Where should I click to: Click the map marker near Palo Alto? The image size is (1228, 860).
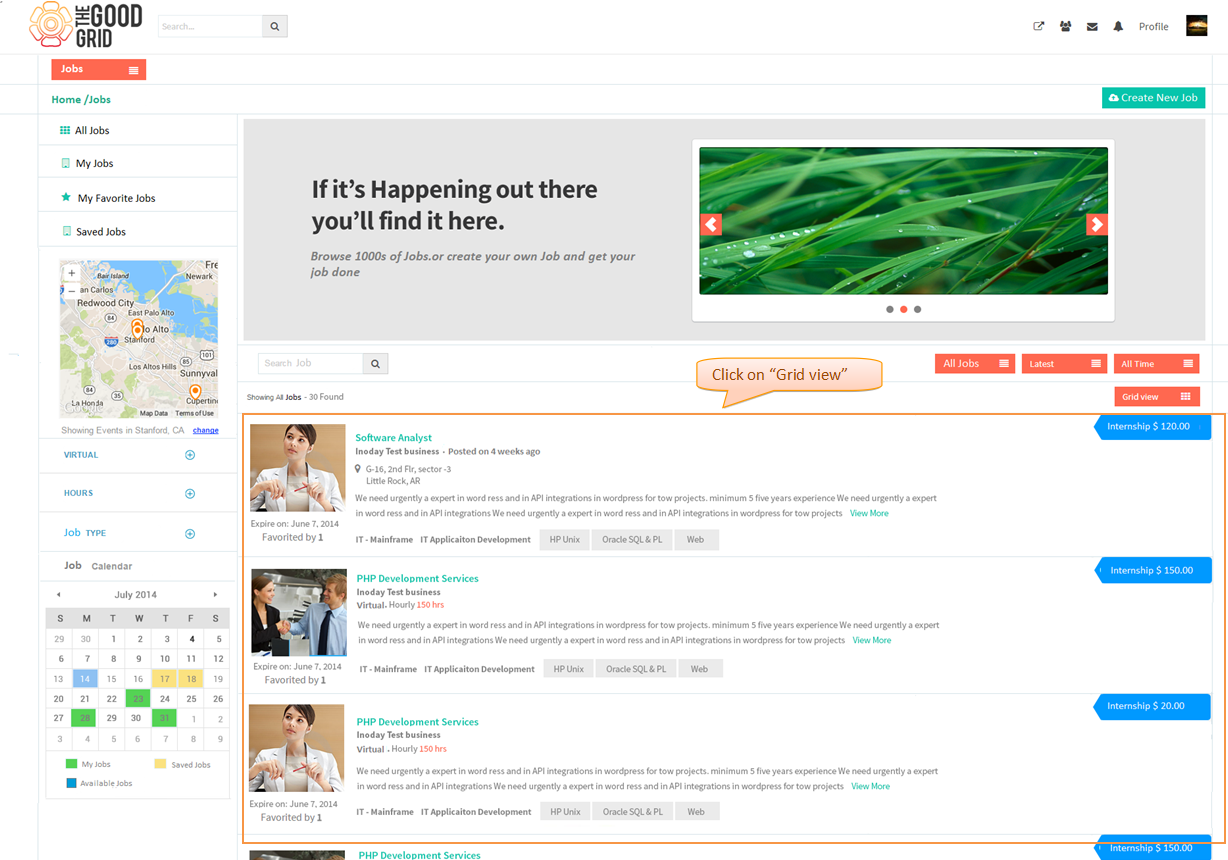[138, 327]
